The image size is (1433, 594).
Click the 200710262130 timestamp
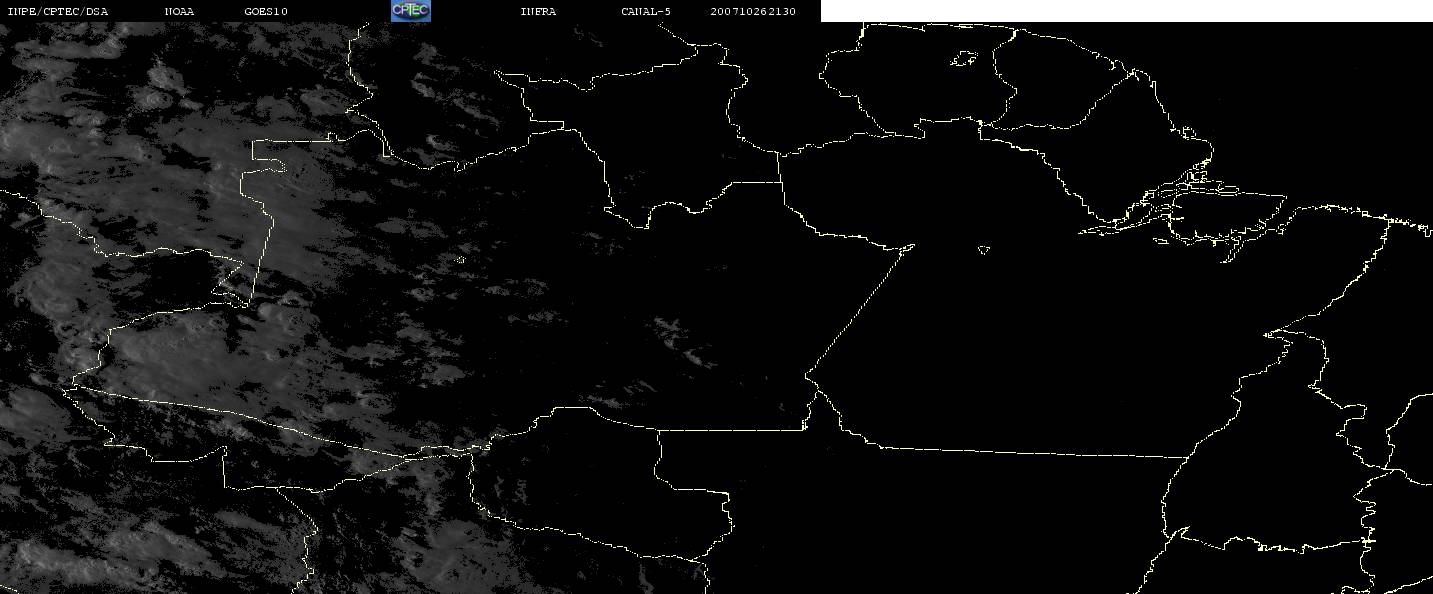tap(753, 11)
